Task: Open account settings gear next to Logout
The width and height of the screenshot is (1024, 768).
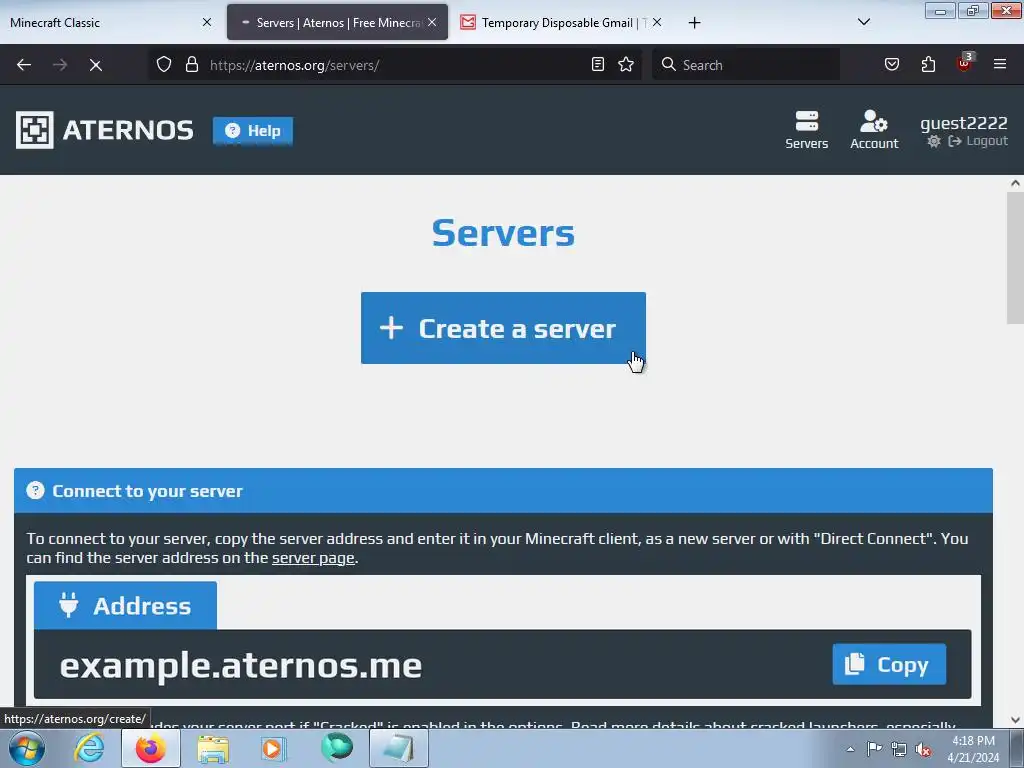Action: pos(934,141)
